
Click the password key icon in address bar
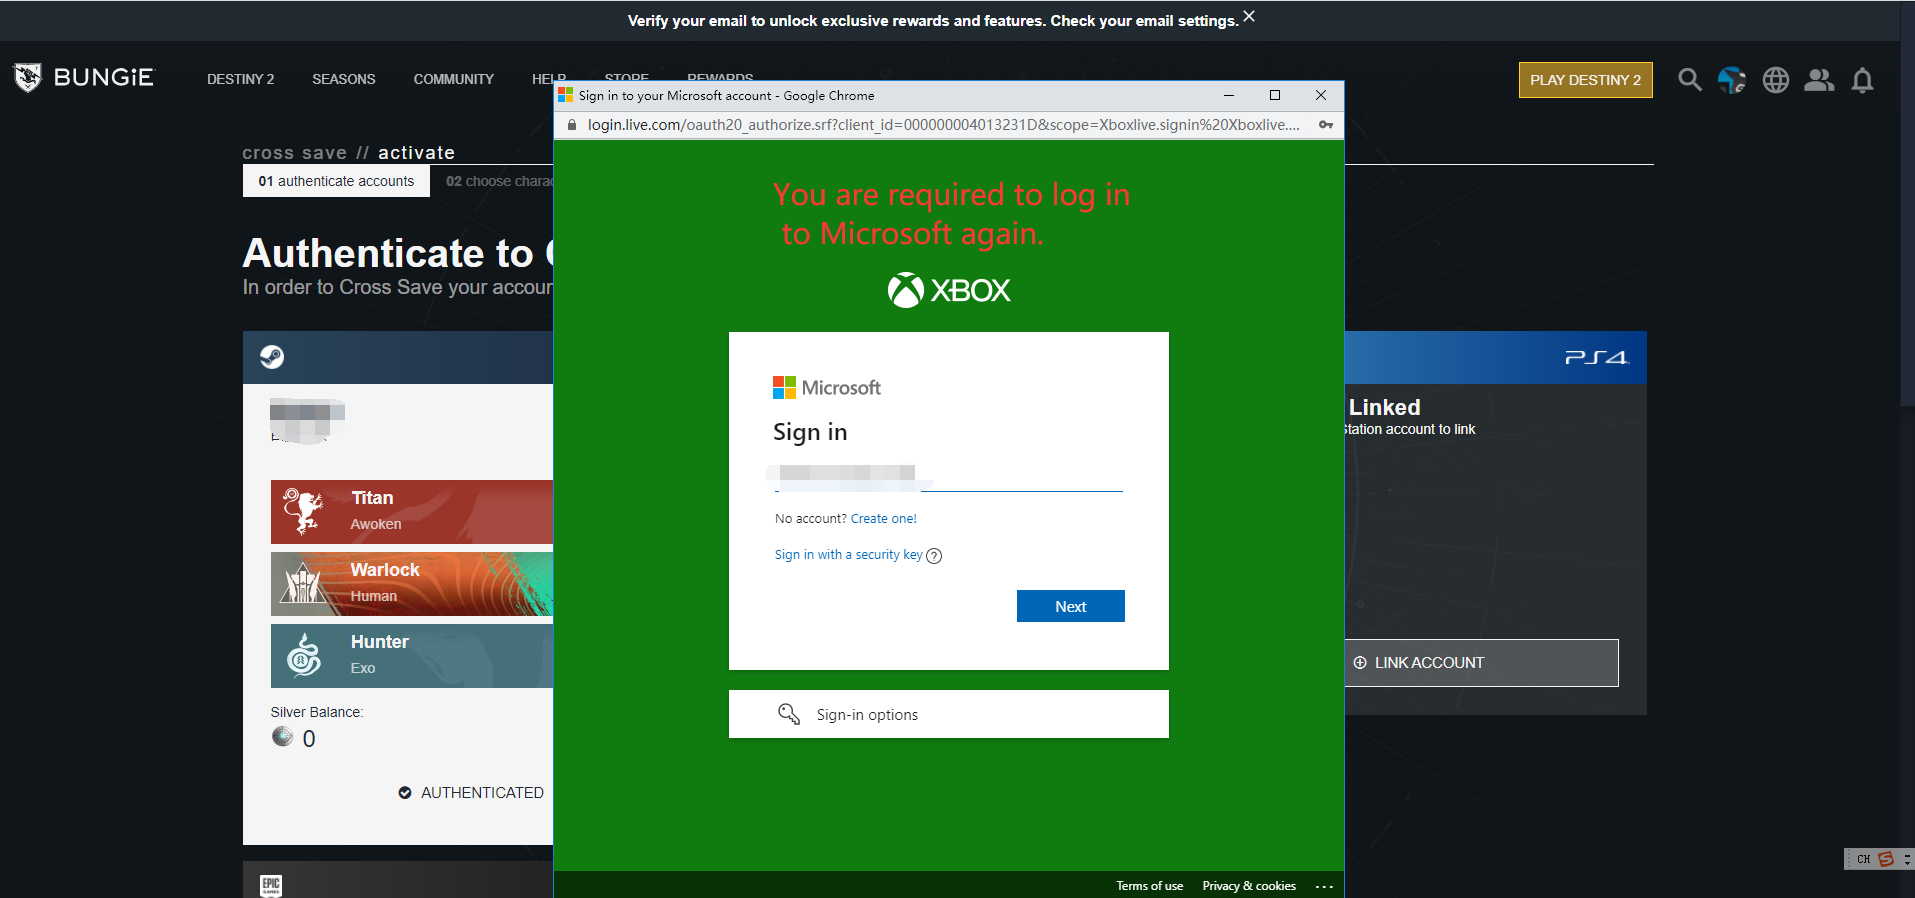tap(1325, 125)
